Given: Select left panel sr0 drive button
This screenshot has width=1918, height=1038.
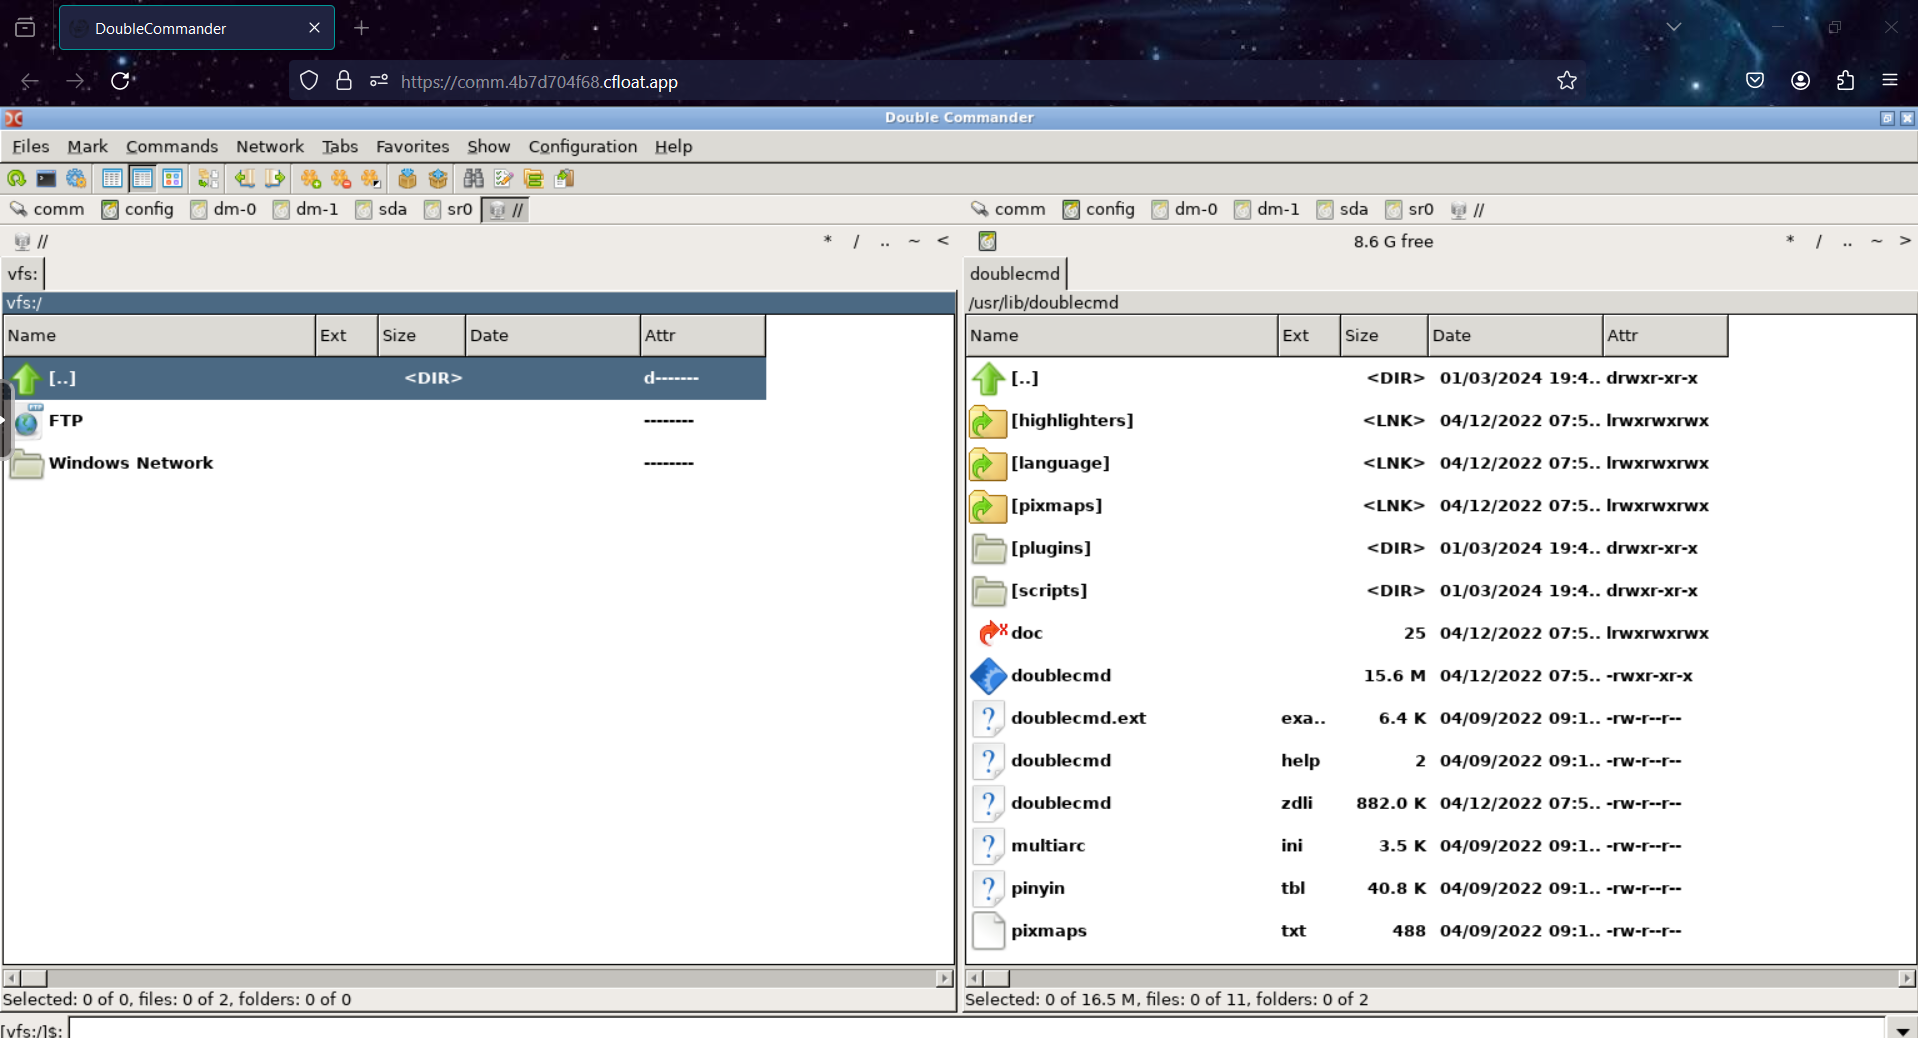Looking at the screenshot, I should (448, 209).
